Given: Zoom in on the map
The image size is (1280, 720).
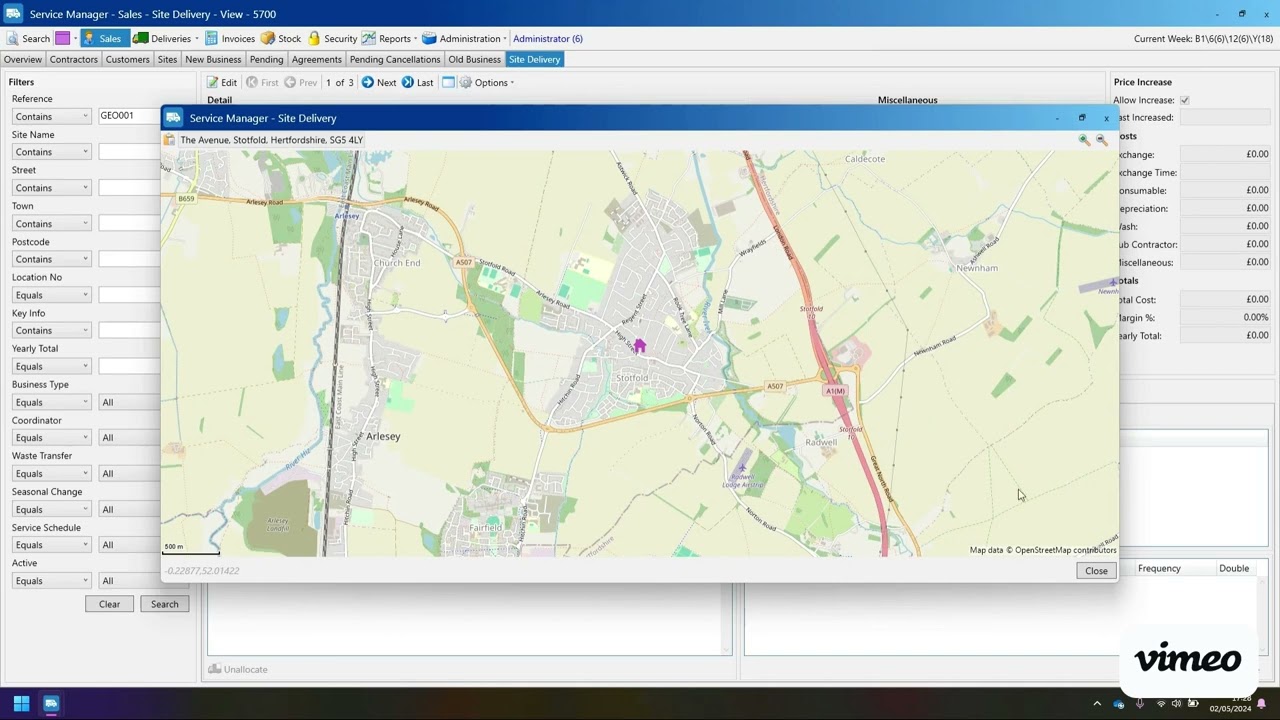Looking at the screenshot, I should 1084,140.
